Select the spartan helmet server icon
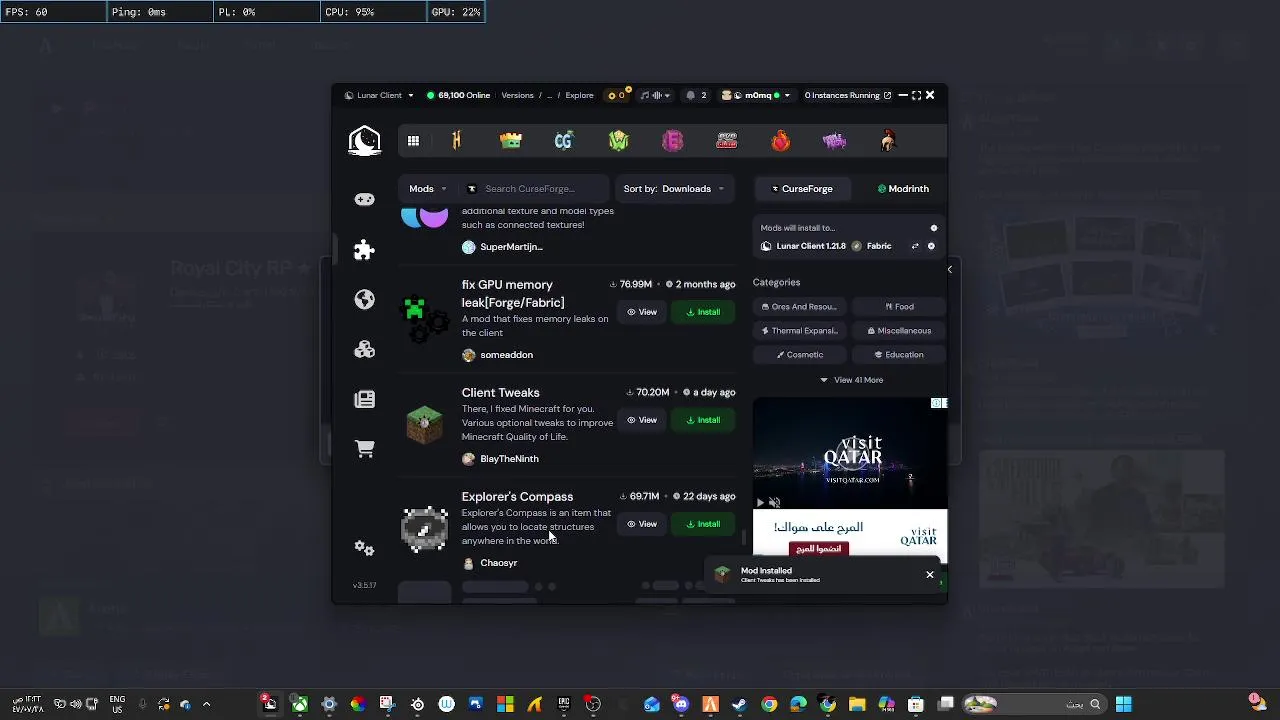Image resolution: width=1280 pixels, height=720 pixels. tap(888, 141)
